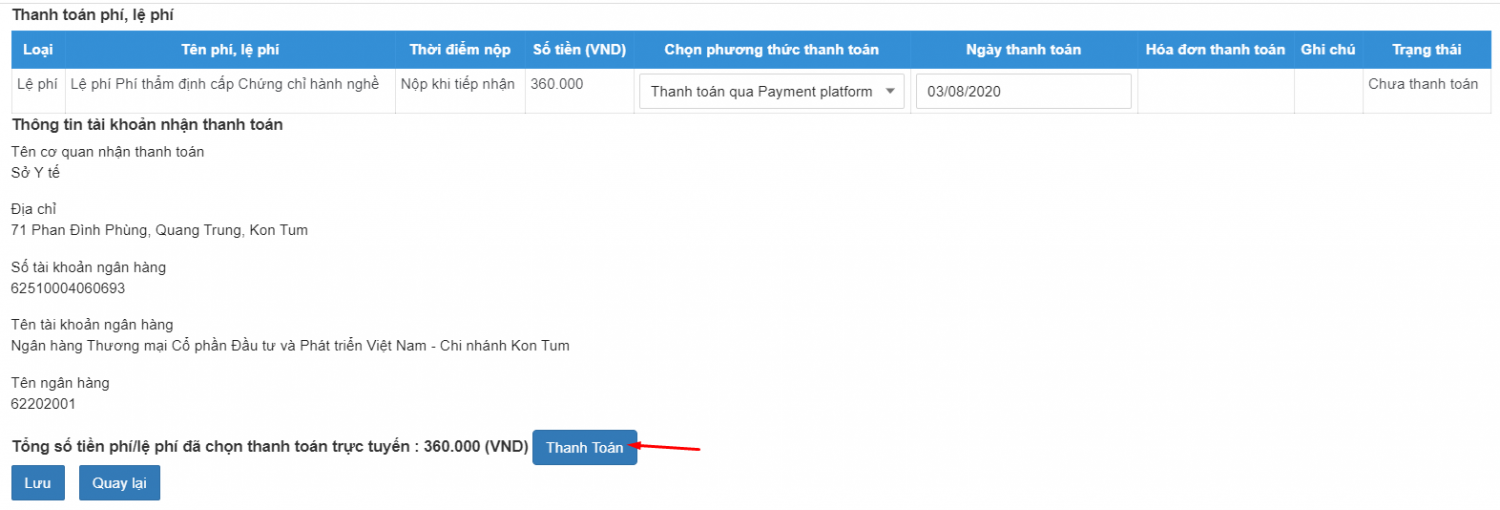Click the bank code 62202001
The image size is (1500, 510).
point(43,404)
